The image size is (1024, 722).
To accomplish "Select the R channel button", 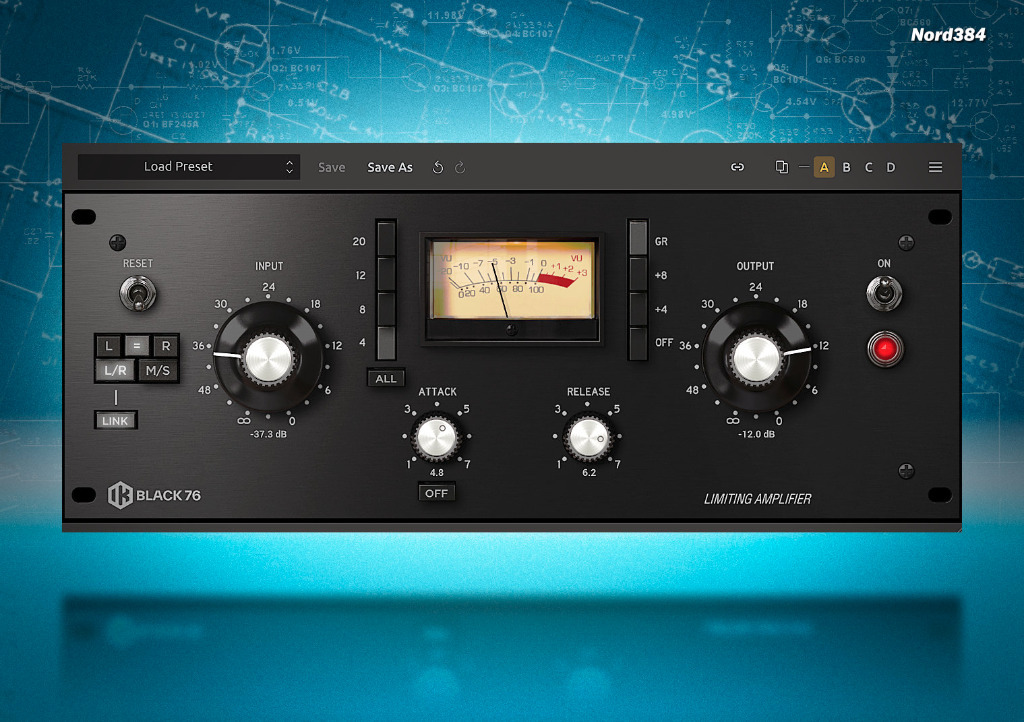I will pos(166,346).
